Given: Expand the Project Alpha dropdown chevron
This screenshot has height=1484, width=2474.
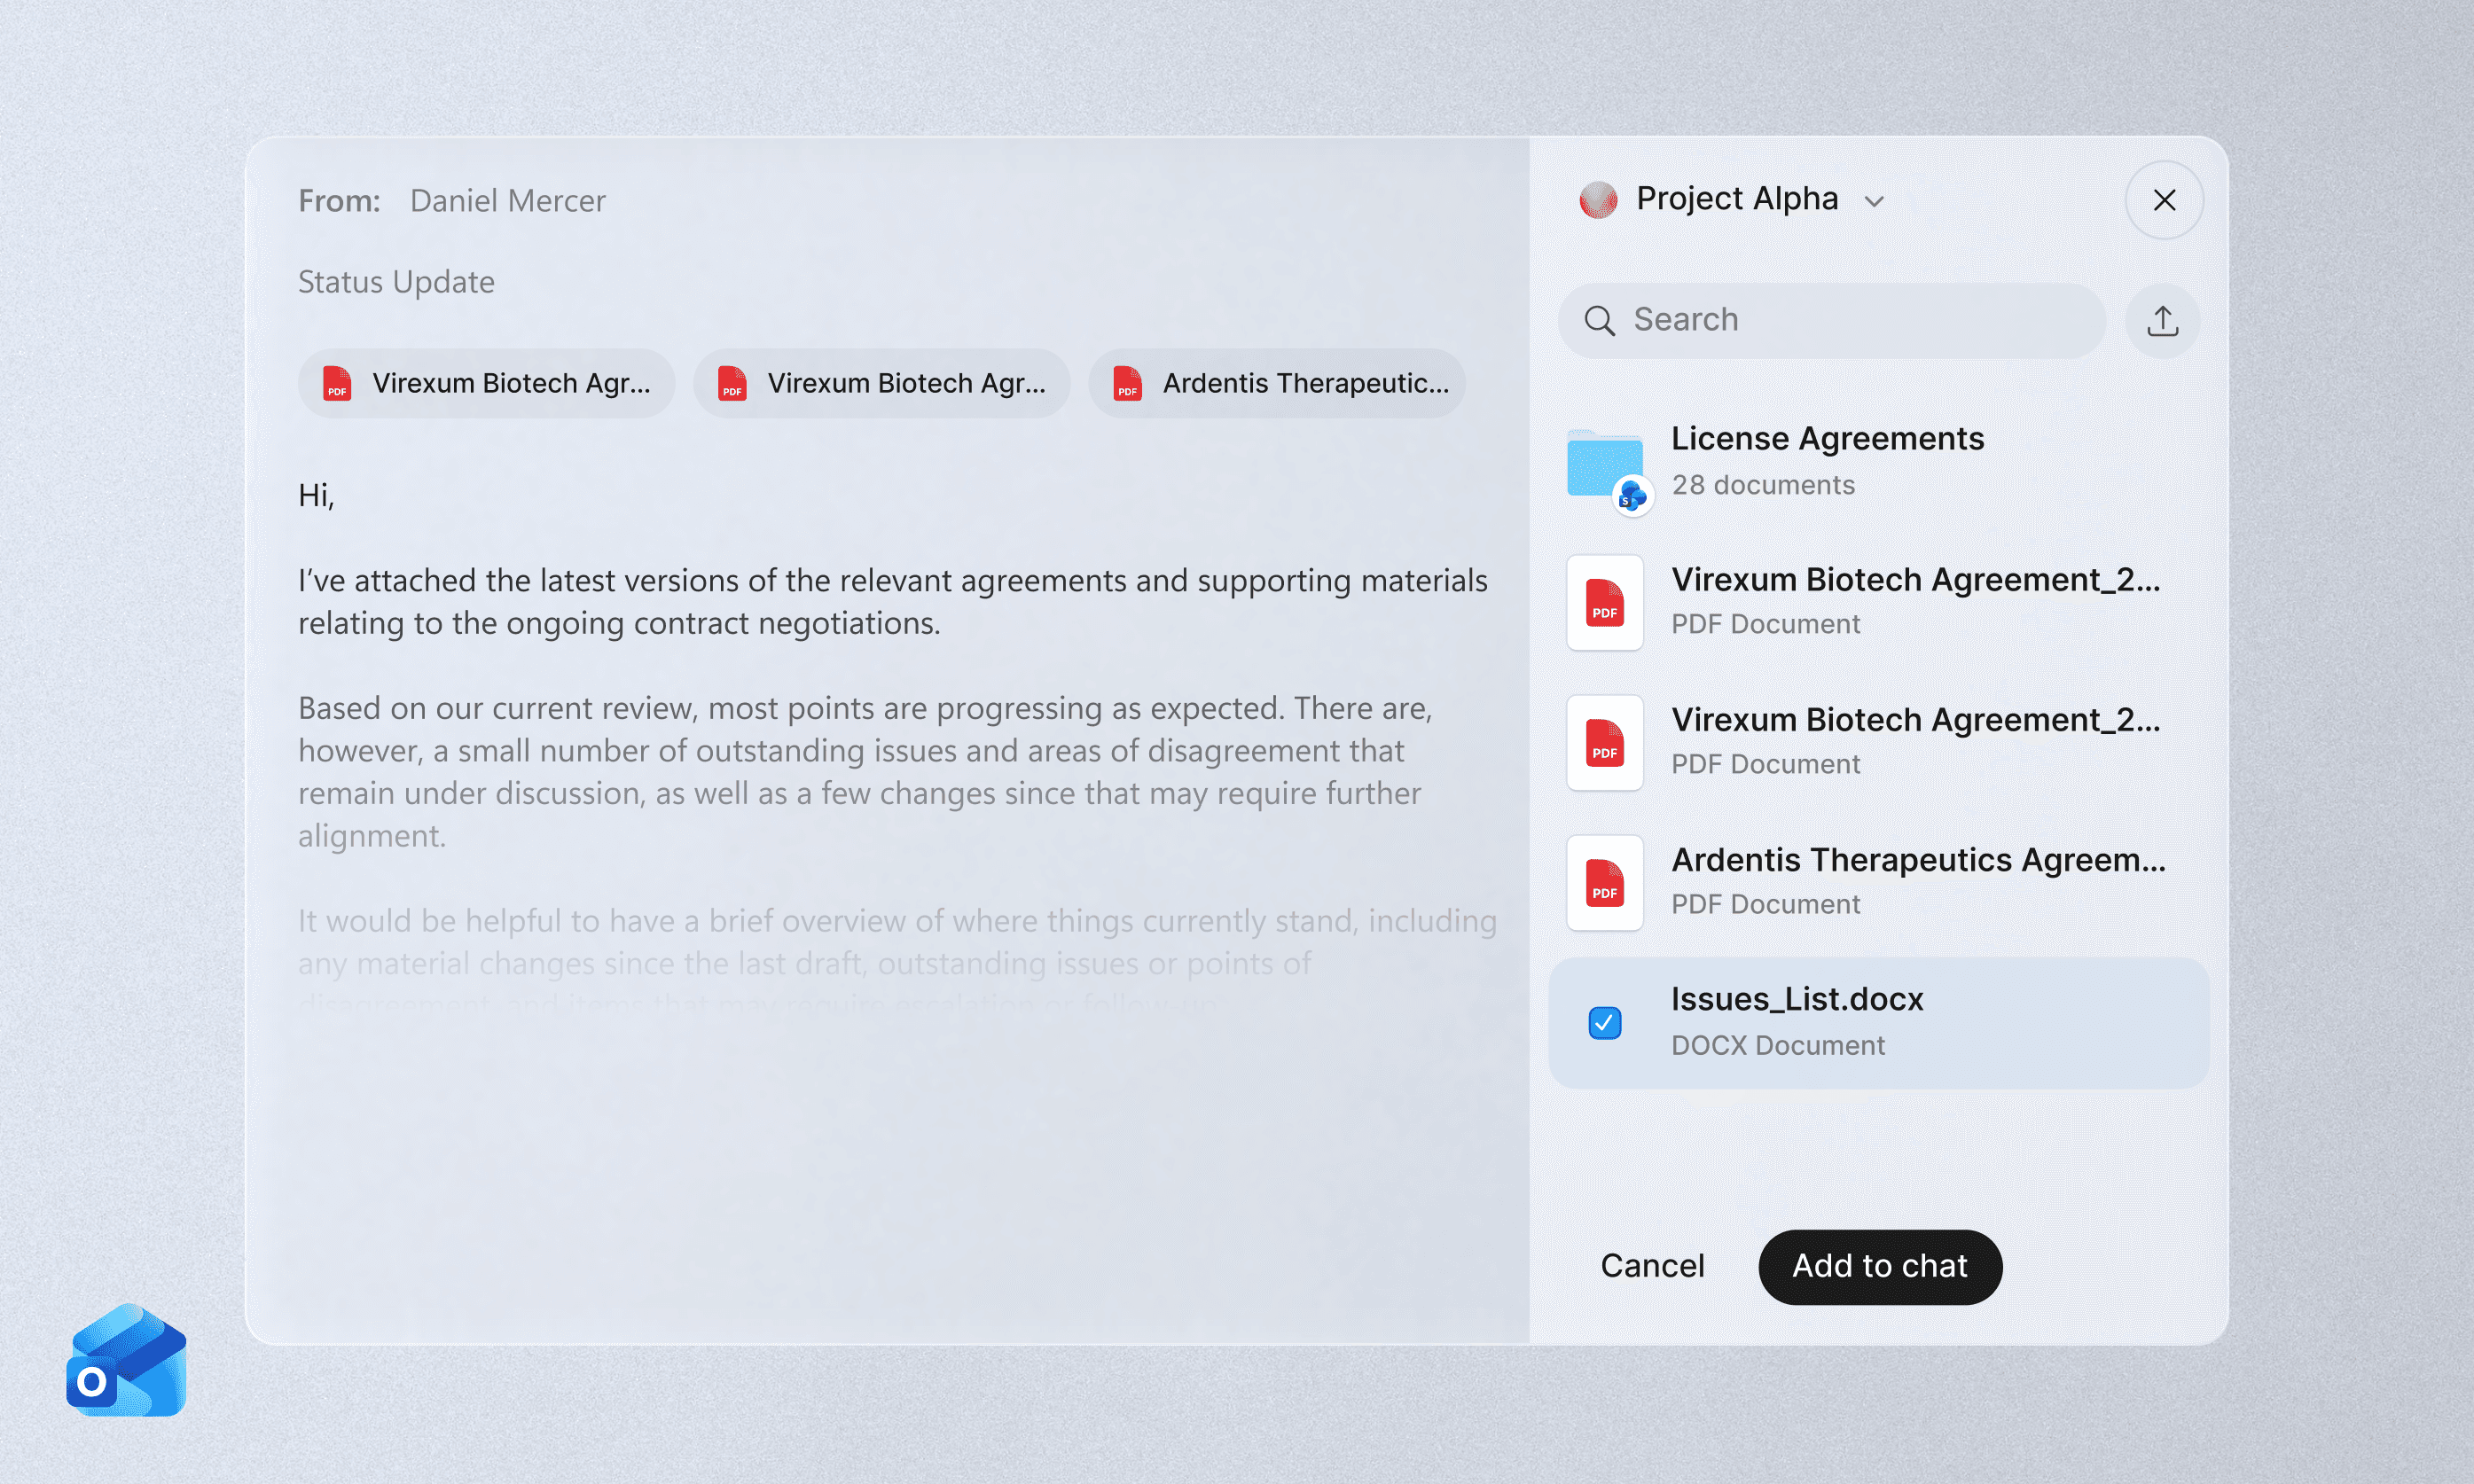Looking at the screenshot, I should [x=1874, y=202].
